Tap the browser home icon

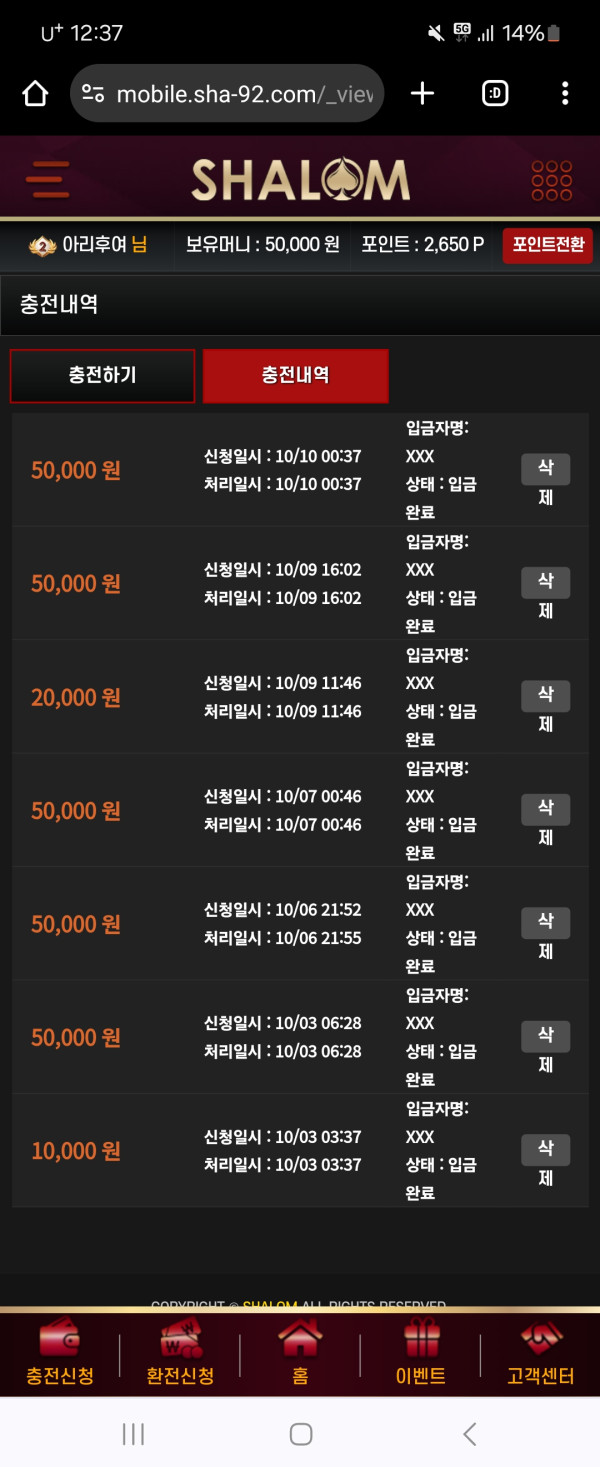[35, 94]
